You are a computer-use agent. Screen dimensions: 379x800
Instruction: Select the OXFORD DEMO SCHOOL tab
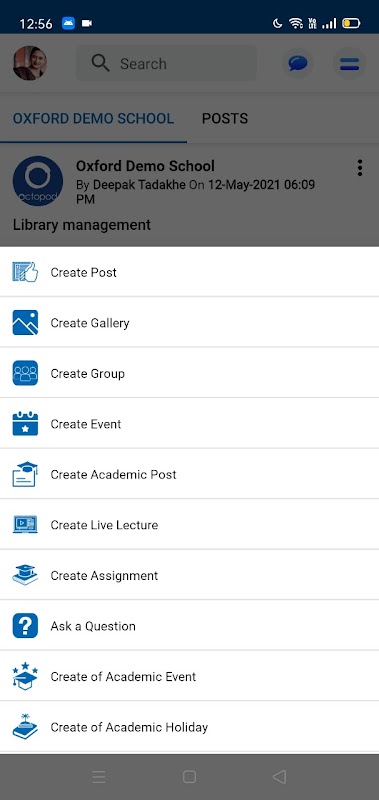(x=93, y=118)
